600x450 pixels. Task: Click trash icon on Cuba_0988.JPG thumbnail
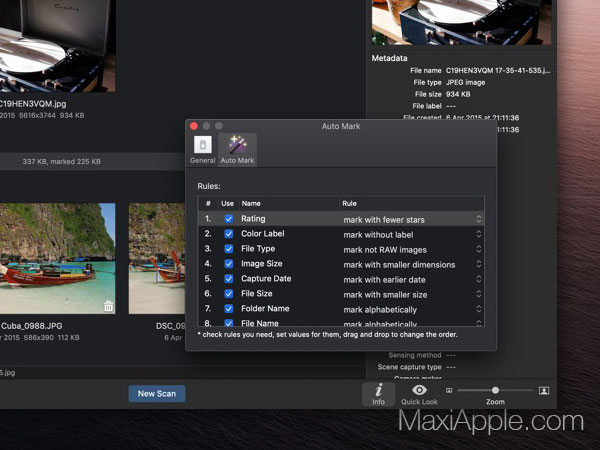point(108,306)
